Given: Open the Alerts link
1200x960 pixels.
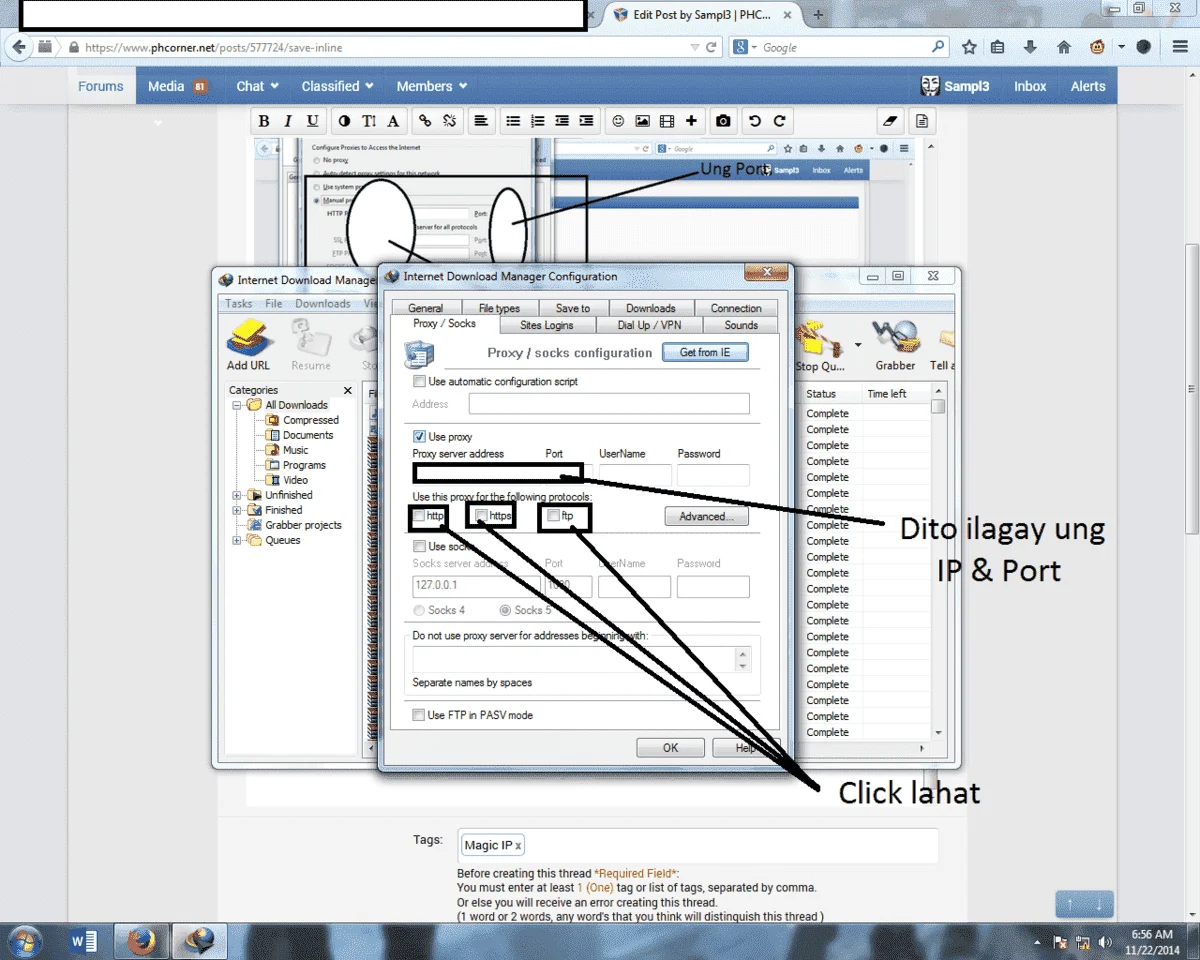Looking at the screenshot, I should 1088,86.
